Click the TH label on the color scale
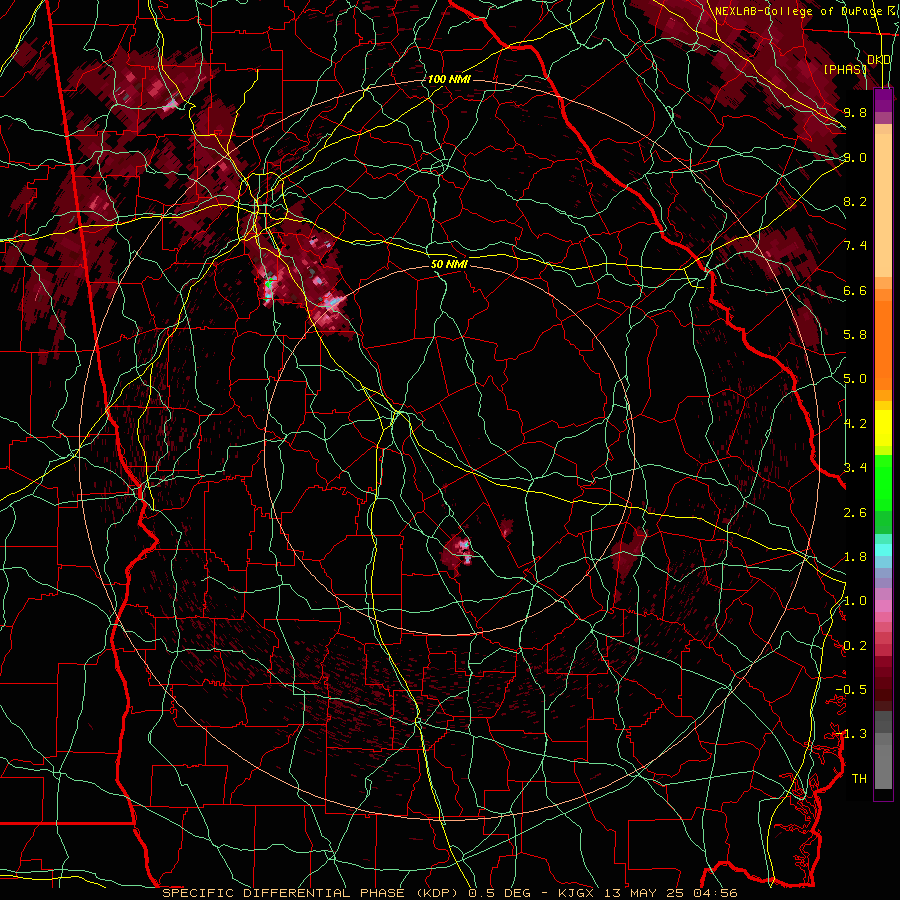This screenshot has height=900, width=900. click(x=859, y=779)
